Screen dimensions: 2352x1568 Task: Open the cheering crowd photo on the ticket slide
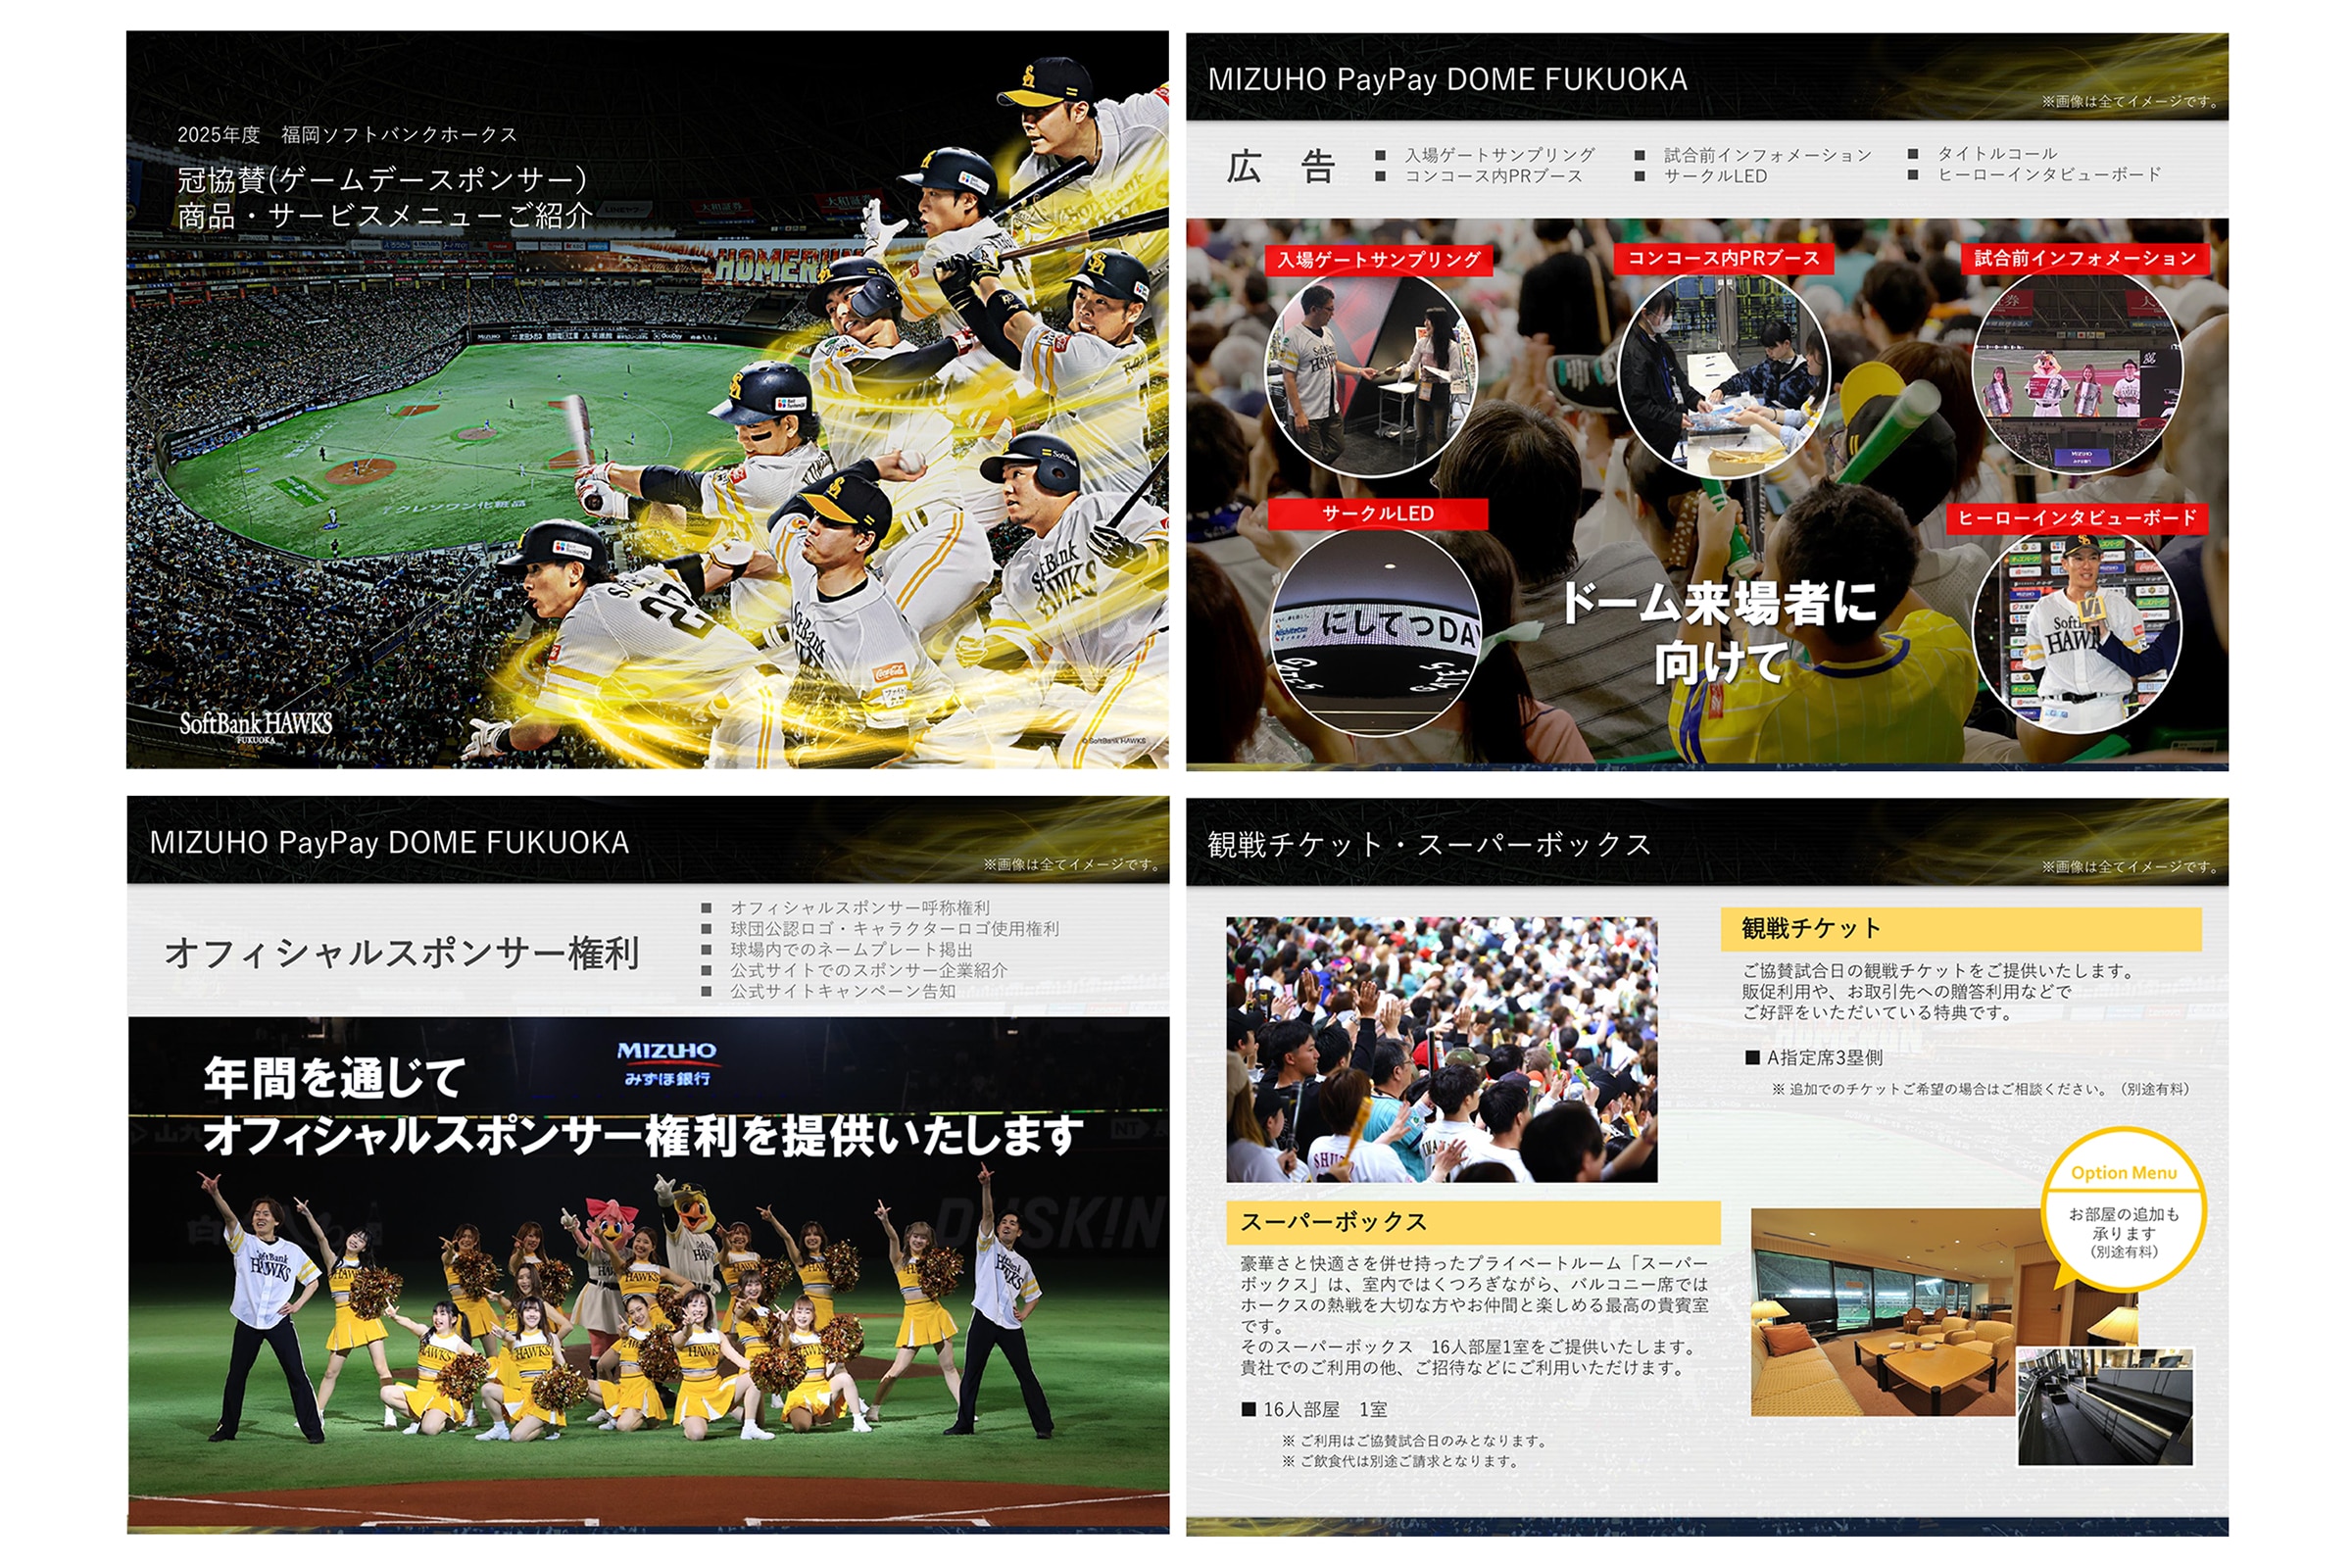coord(1441,1050)
